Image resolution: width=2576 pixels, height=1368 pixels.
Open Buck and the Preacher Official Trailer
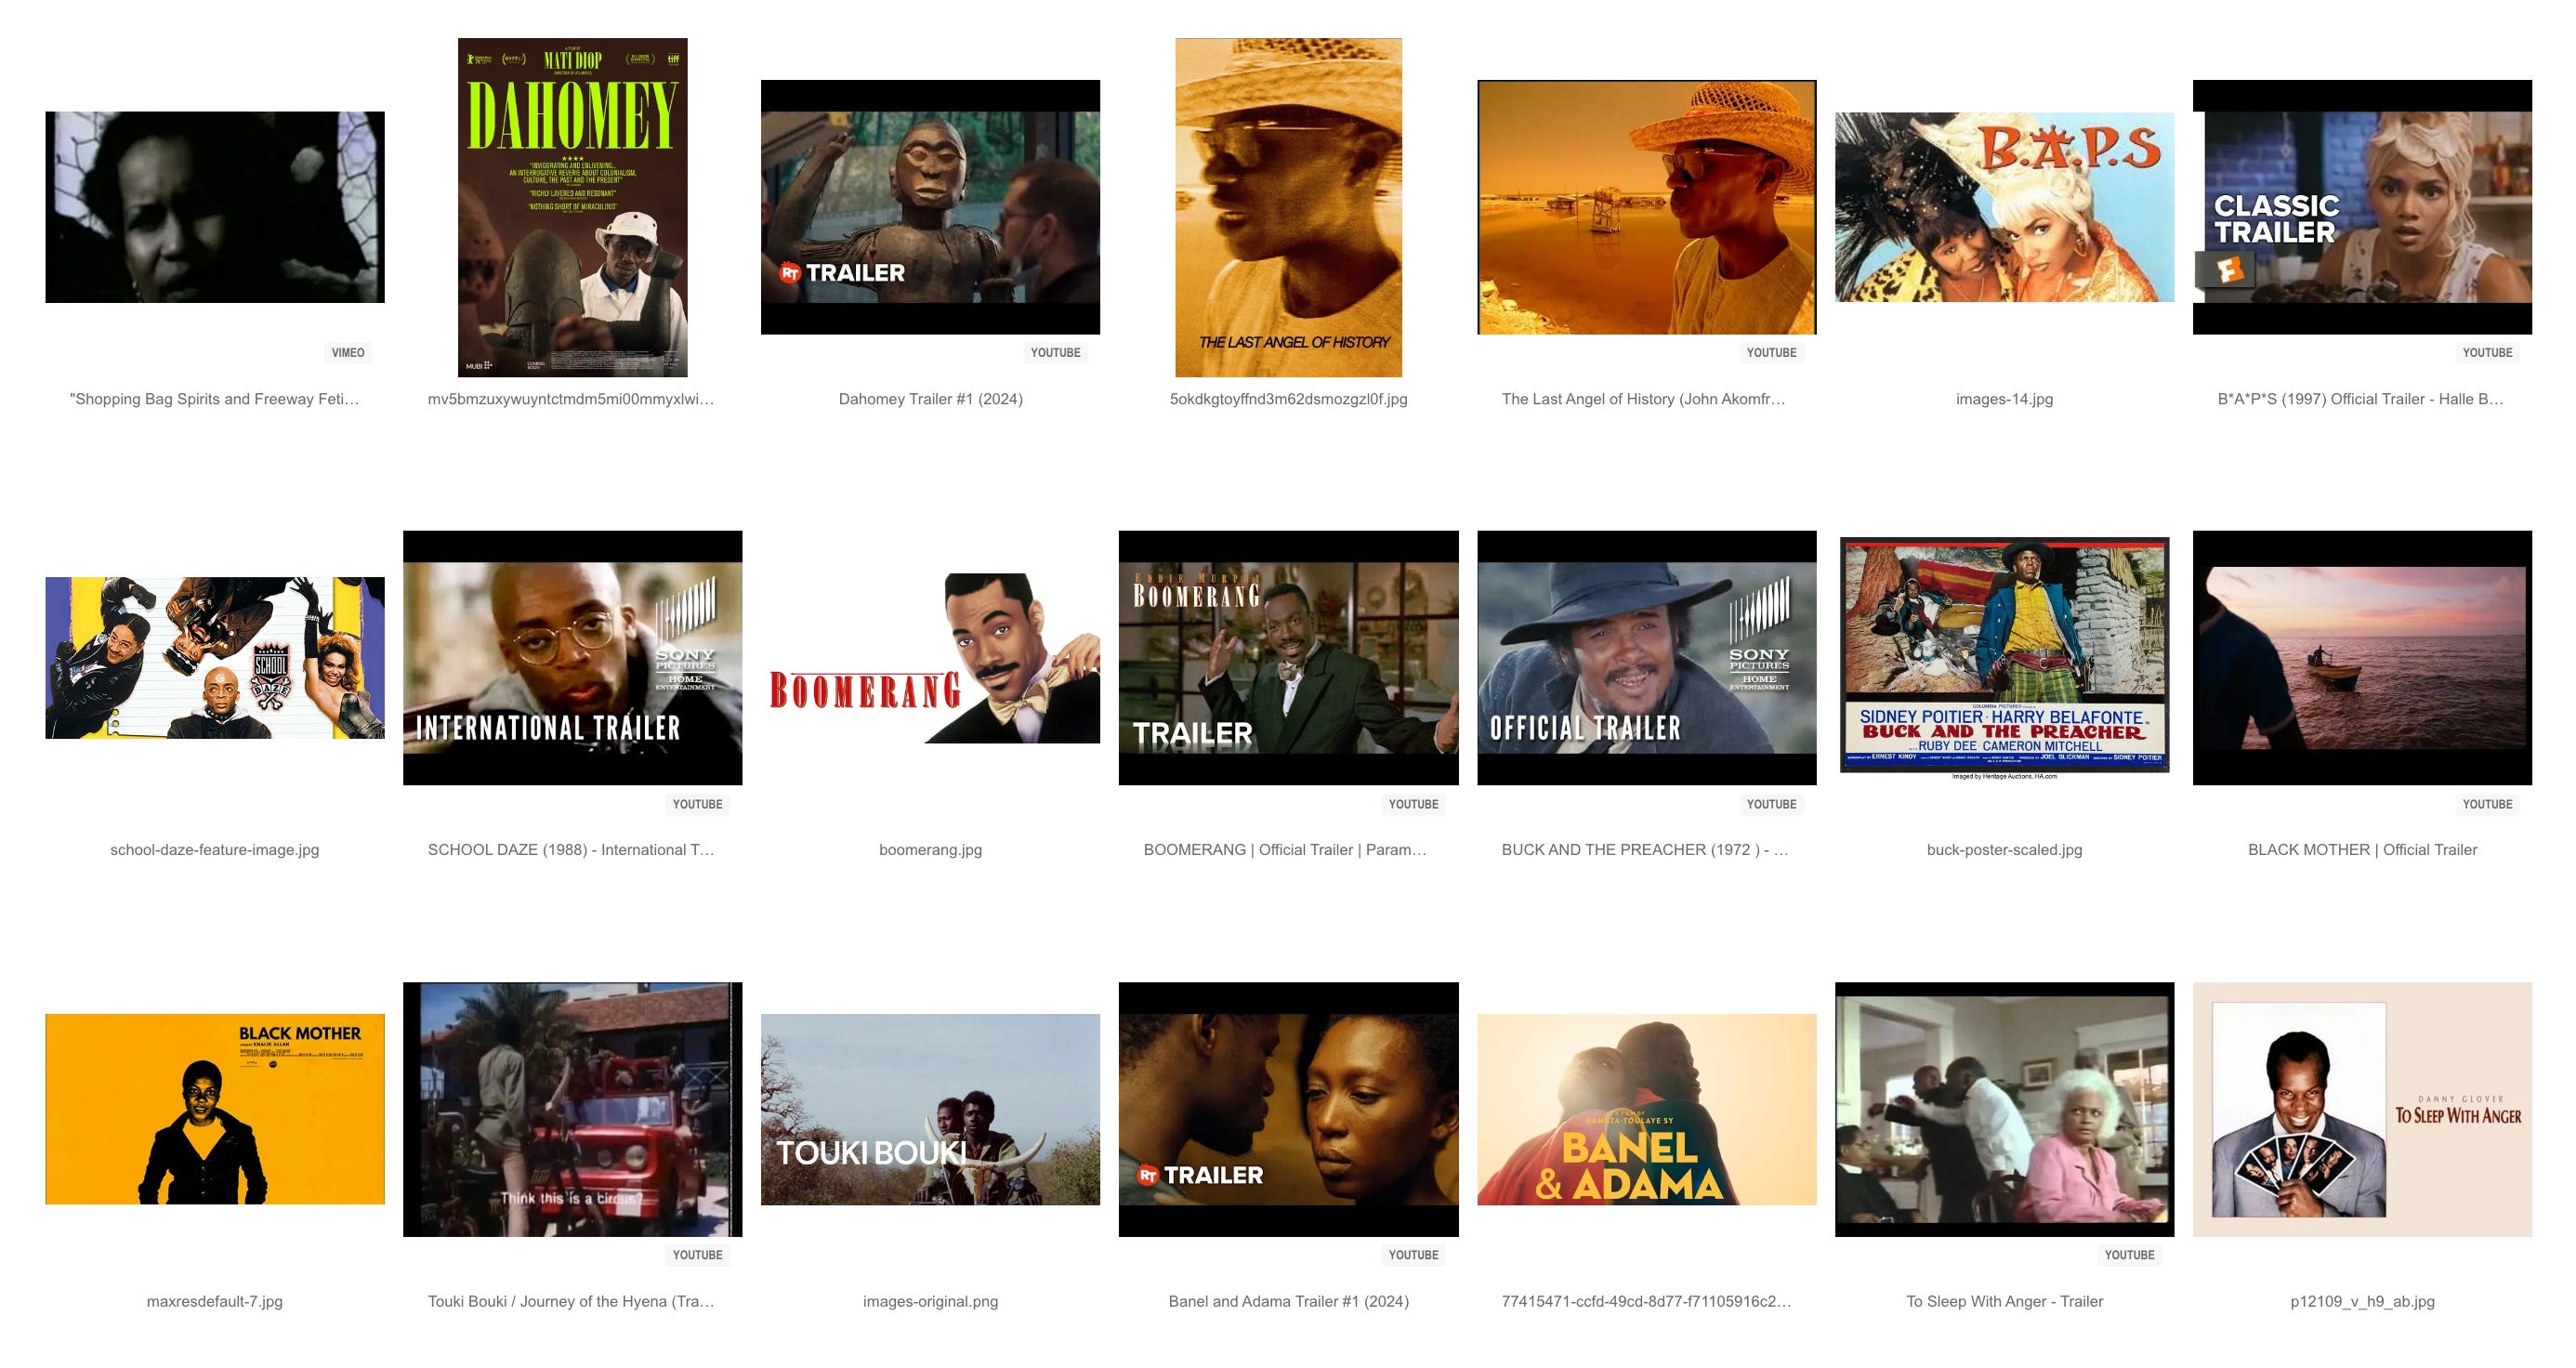[x=1646, y=658]
